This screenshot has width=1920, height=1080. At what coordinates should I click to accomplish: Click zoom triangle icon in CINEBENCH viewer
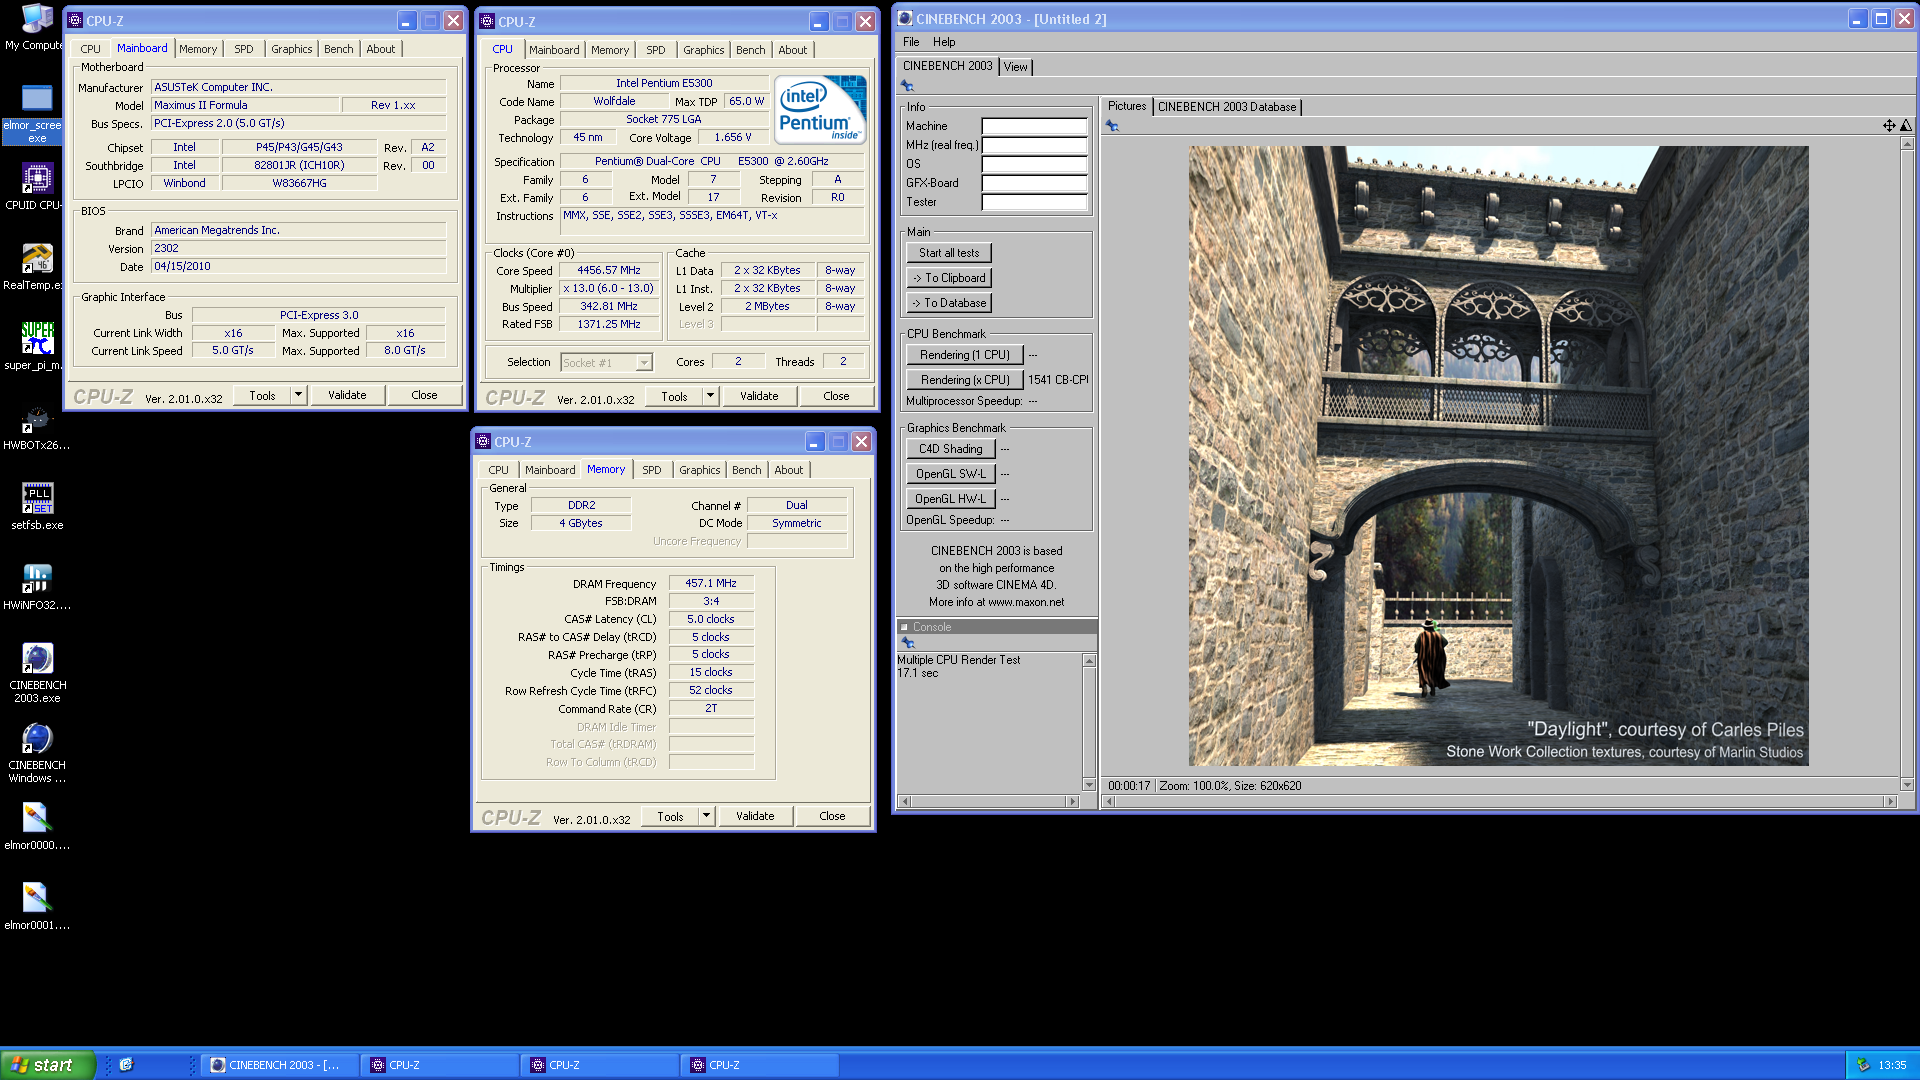pos(1905,126)
